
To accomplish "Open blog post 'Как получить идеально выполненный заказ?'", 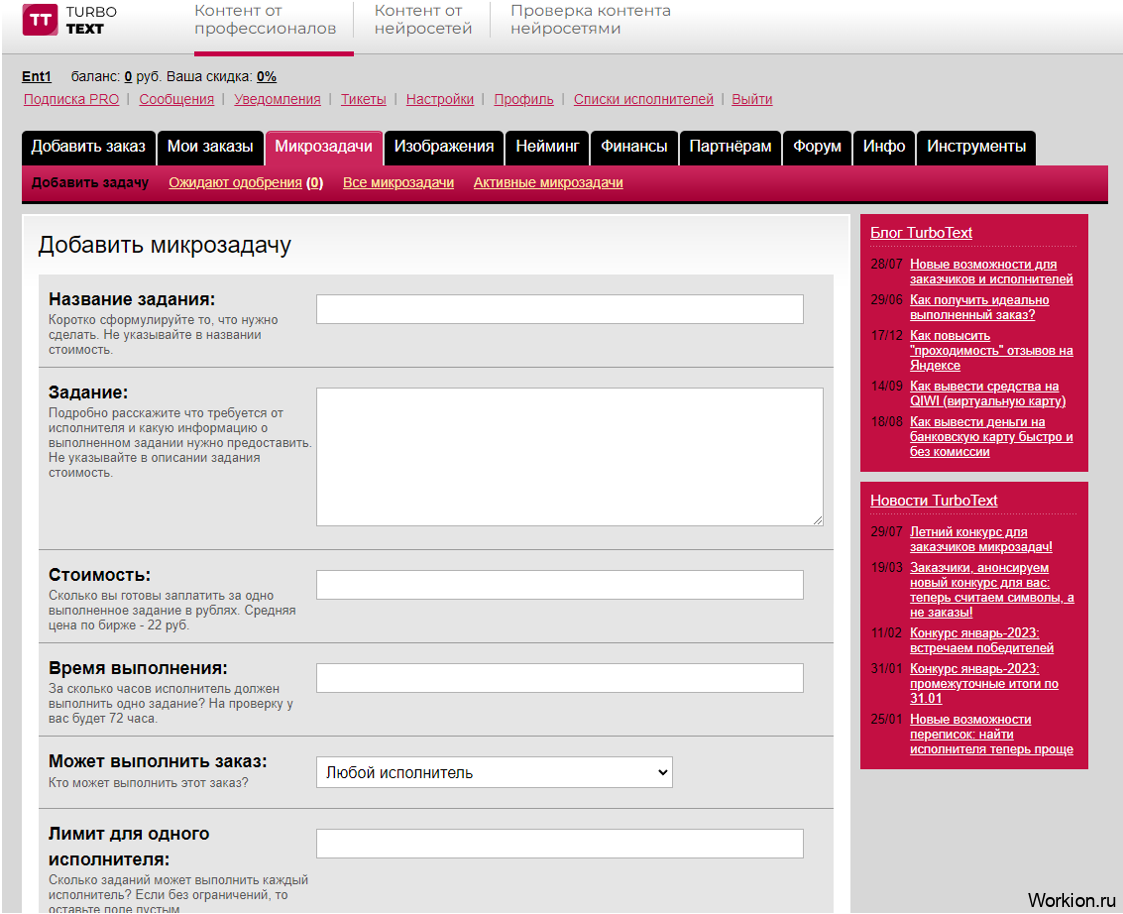I will pyautogui.click(x=979, y=307).
